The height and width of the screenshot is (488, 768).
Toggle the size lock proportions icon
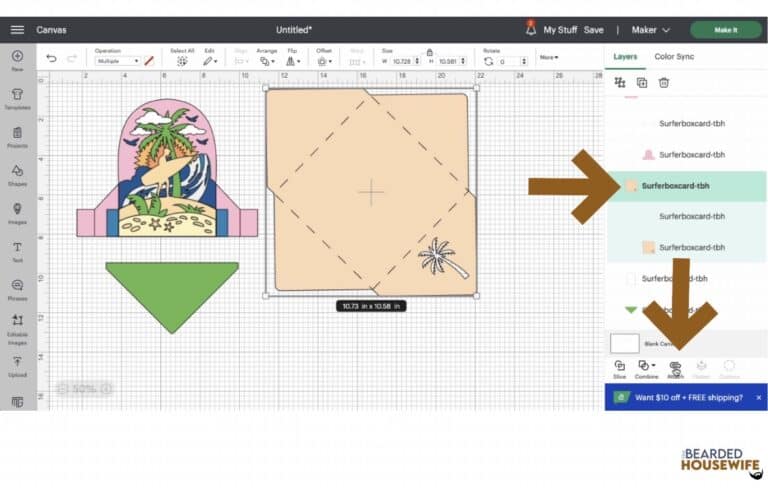(429, 51)
